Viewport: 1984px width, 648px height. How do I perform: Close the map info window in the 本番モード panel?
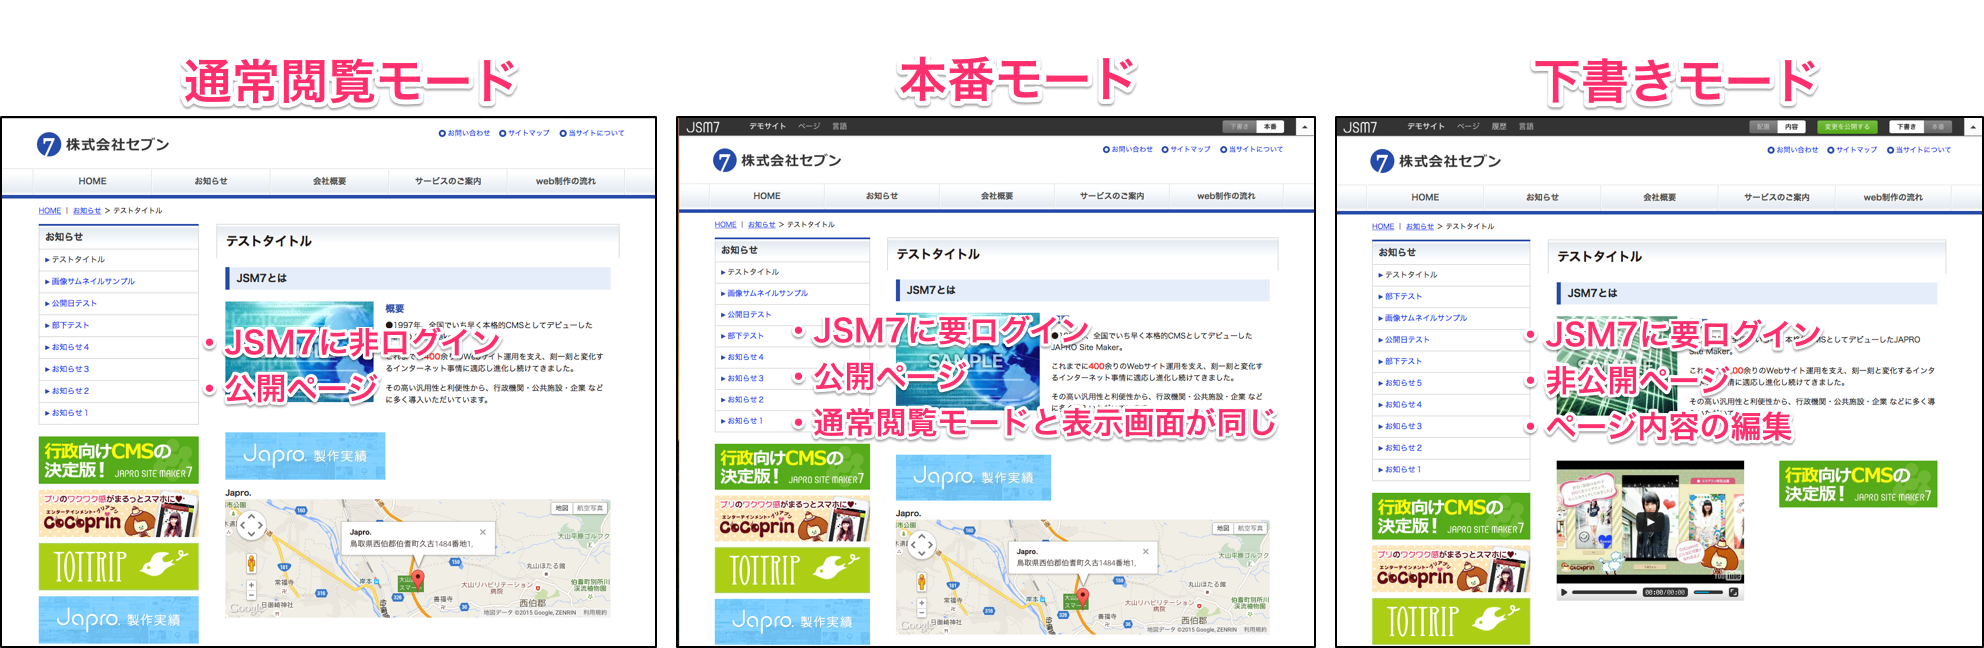click(1146, 551)
